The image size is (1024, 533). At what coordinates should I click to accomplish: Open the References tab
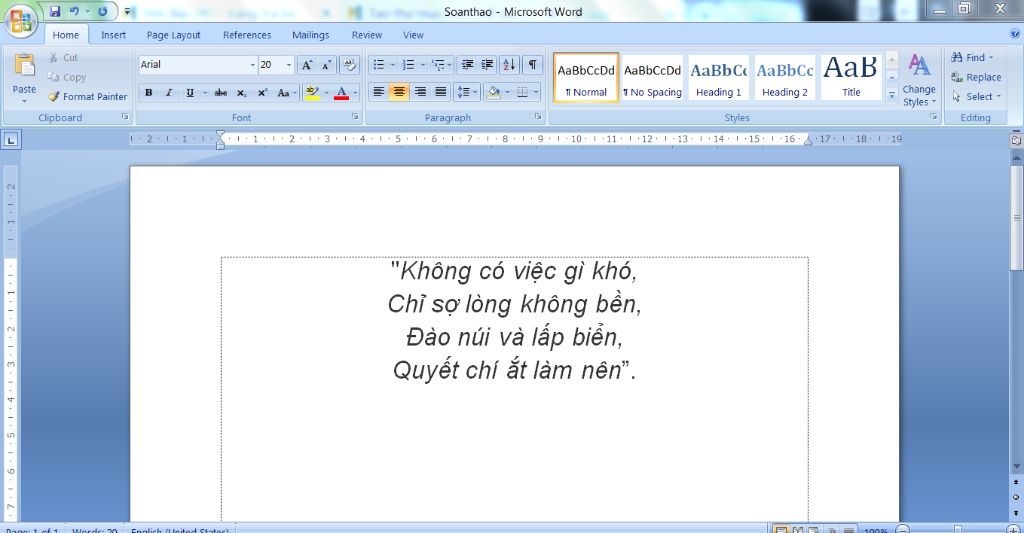[247, 35]
